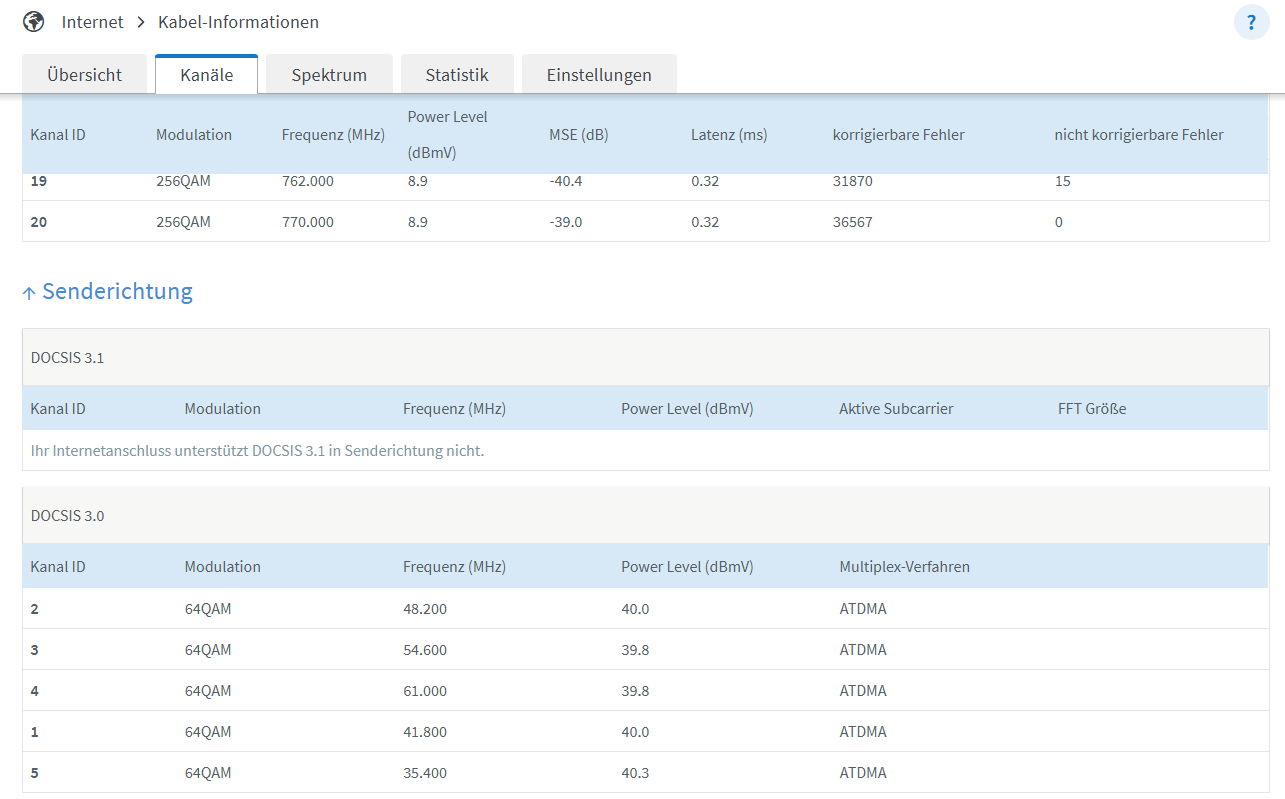Click the DOCSIS 3.1 section header

(67, 358)
